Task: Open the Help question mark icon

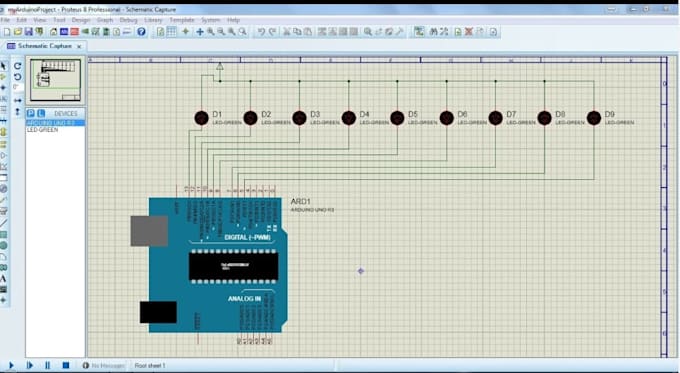Action: (141, 32)
